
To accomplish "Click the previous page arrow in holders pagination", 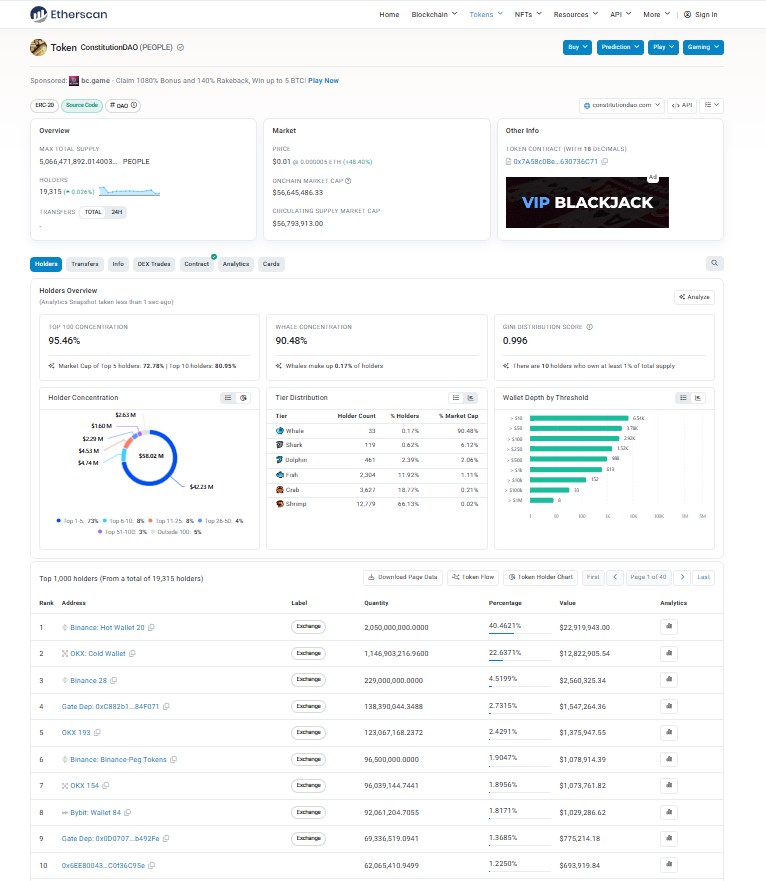I will coord(615,577).
